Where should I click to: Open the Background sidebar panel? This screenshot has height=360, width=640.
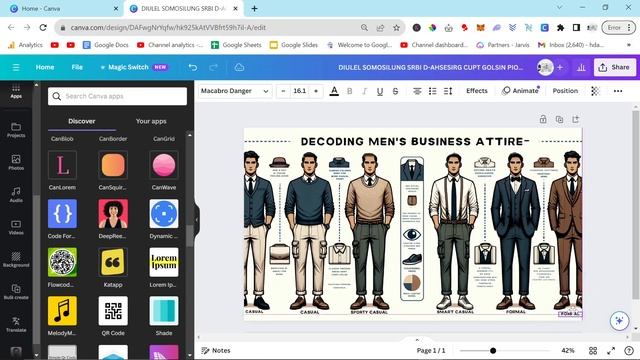pyautogui.click(x=16, y=260)
